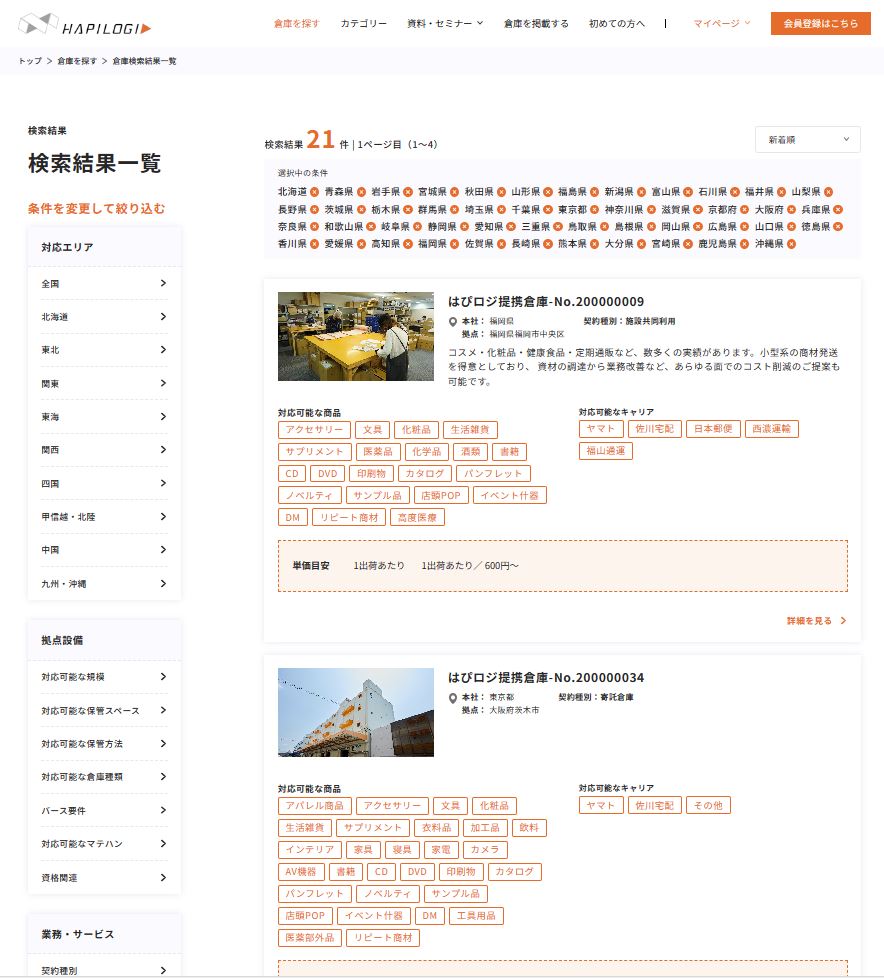
Task: Click the 西濃運輸 carrier tag
Action: 771,429
